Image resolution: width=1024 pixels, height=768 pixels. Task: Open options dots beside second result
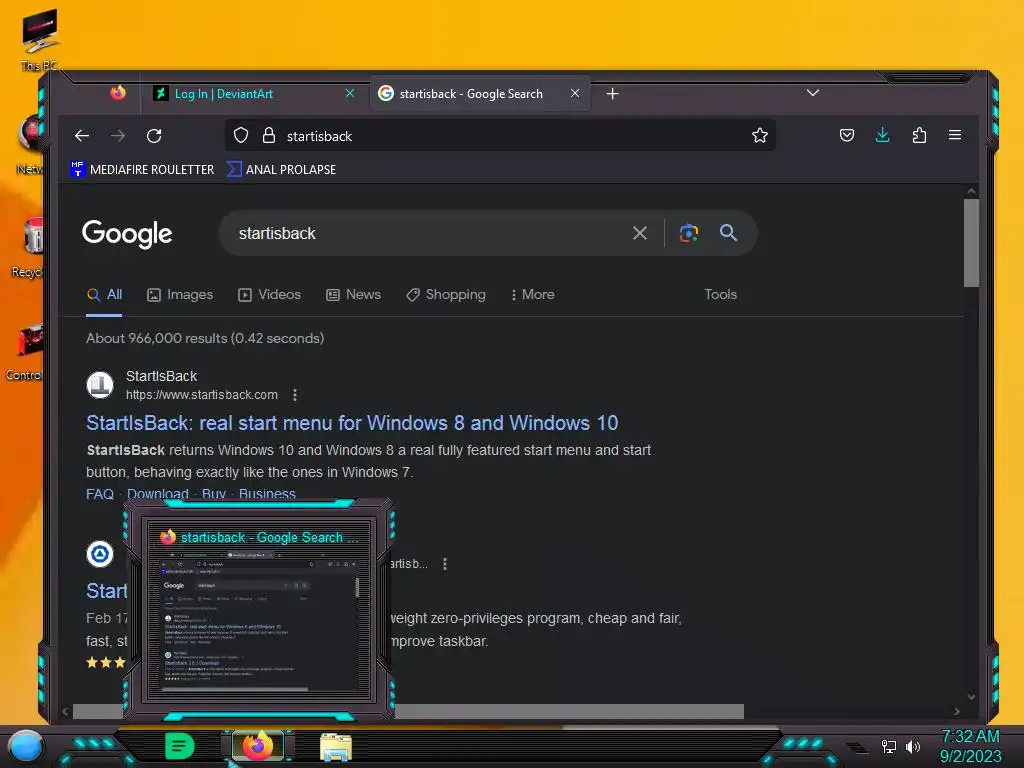[445, 564]
